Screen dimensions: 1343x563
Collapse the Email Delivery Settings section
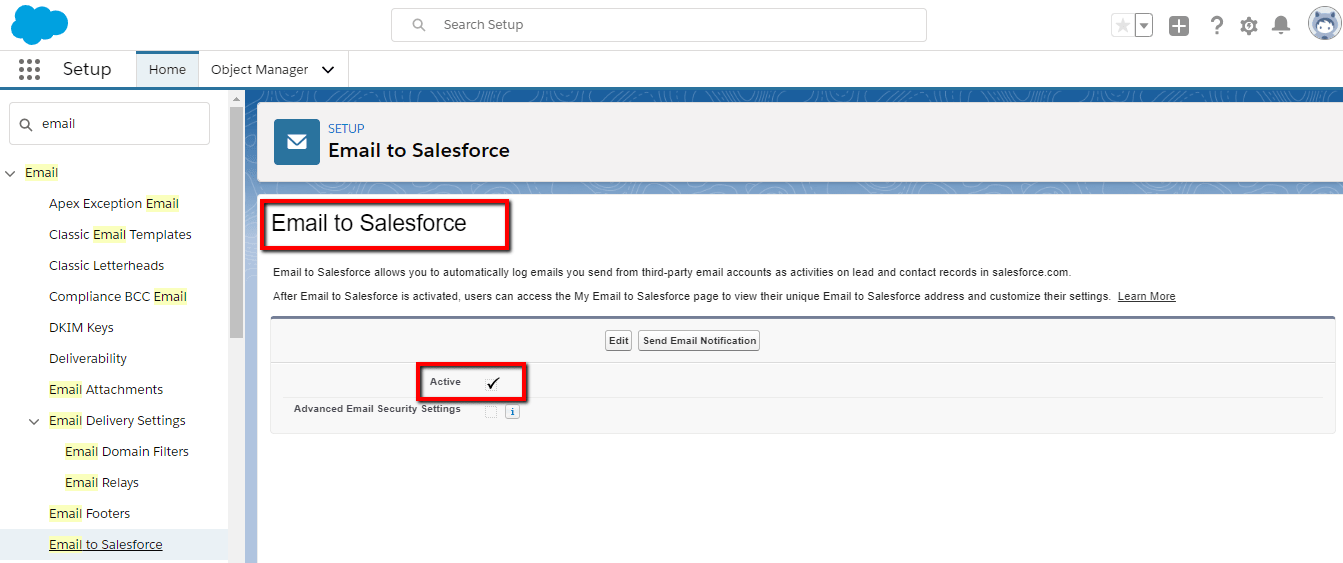point(34,421)
